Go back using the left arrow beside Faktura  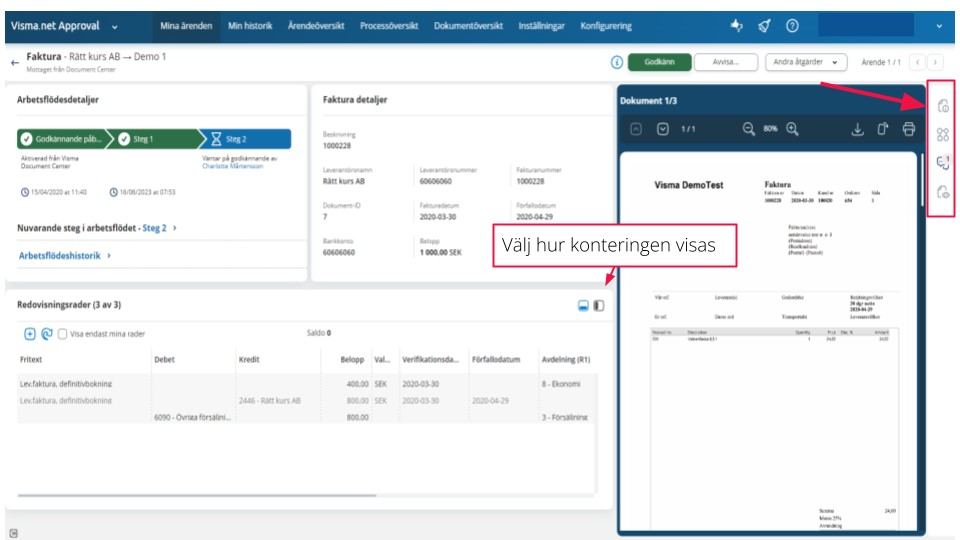click(15, 62)
